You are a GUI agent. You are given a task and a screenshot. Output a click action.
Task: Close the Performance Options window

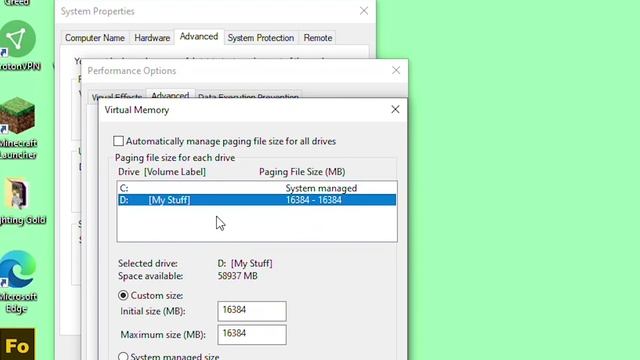pyautogui.click(x=396, y=70)
